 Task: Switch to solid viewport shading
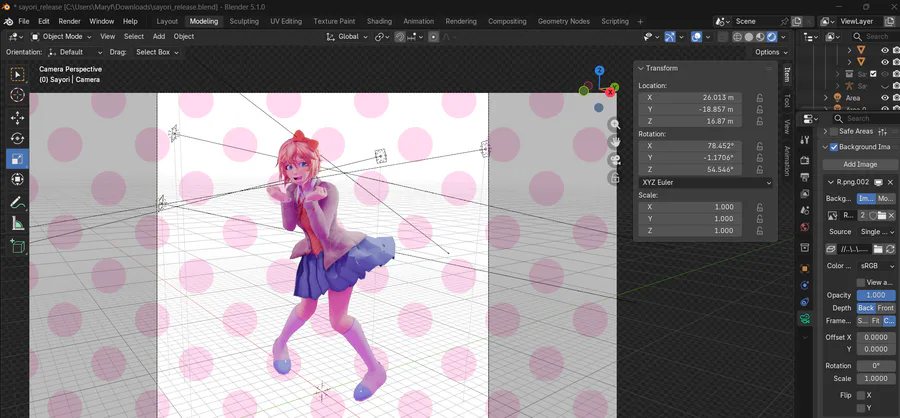coord(749,37)
